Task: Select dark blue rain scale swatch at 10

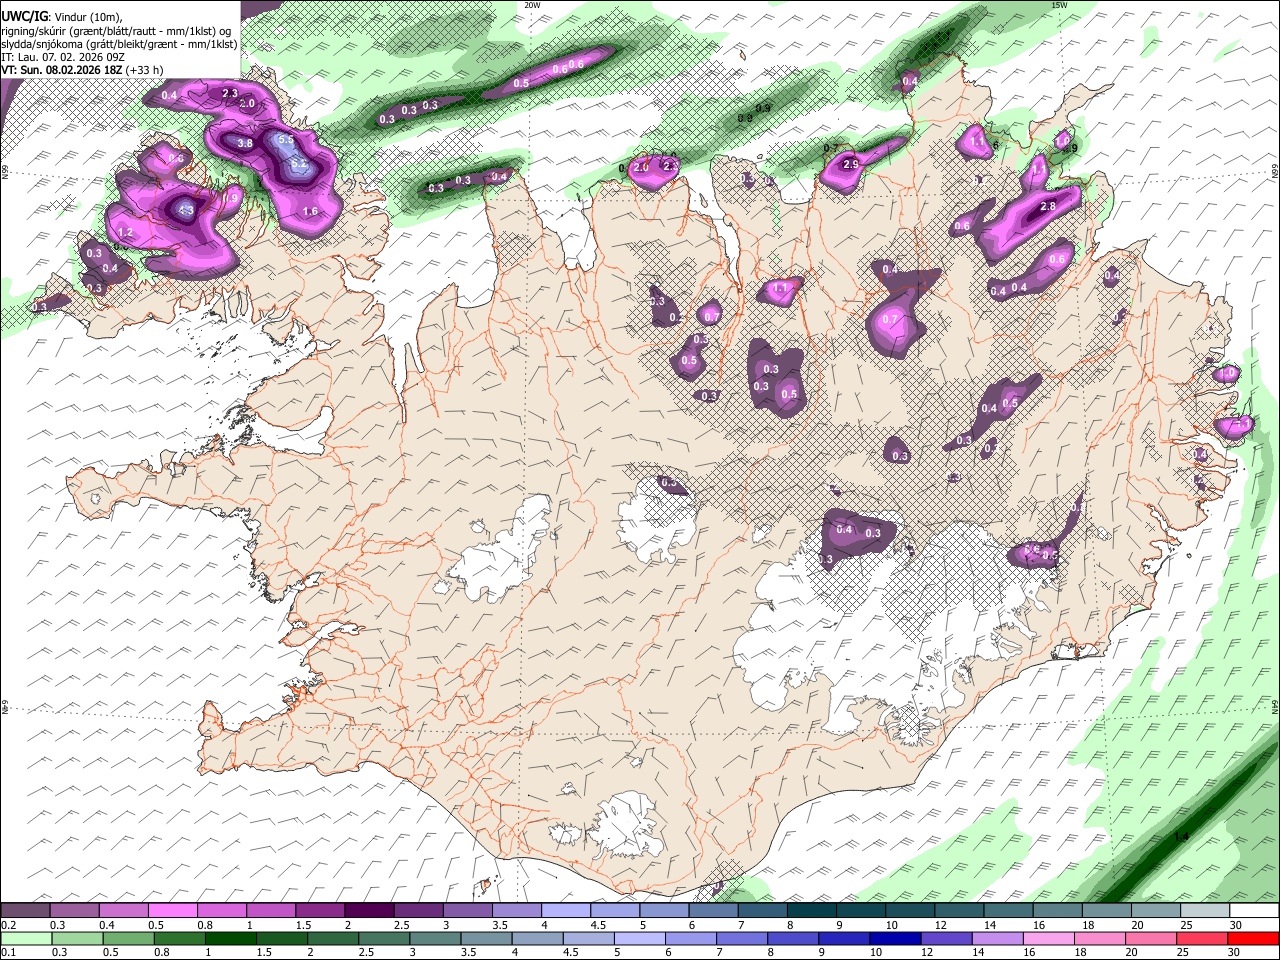Action: coord(895,938)
